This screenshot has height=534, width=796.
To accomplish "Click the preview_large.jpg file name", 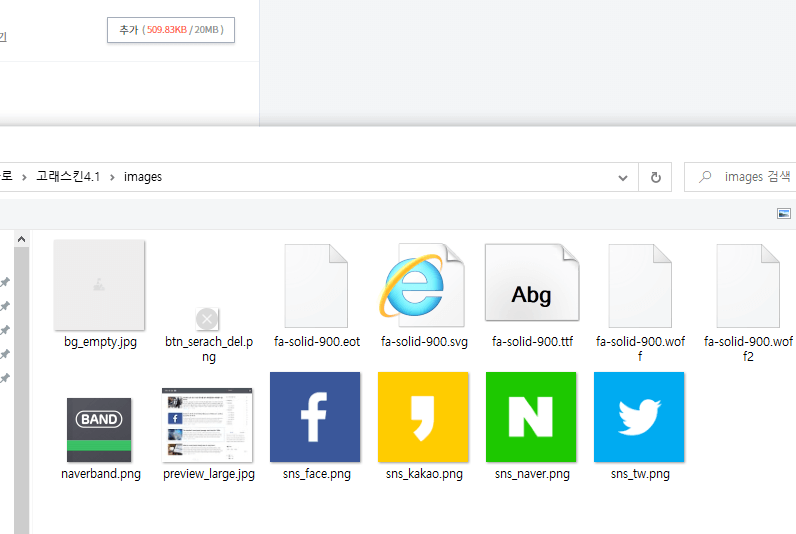I will [x=209, y=474].
